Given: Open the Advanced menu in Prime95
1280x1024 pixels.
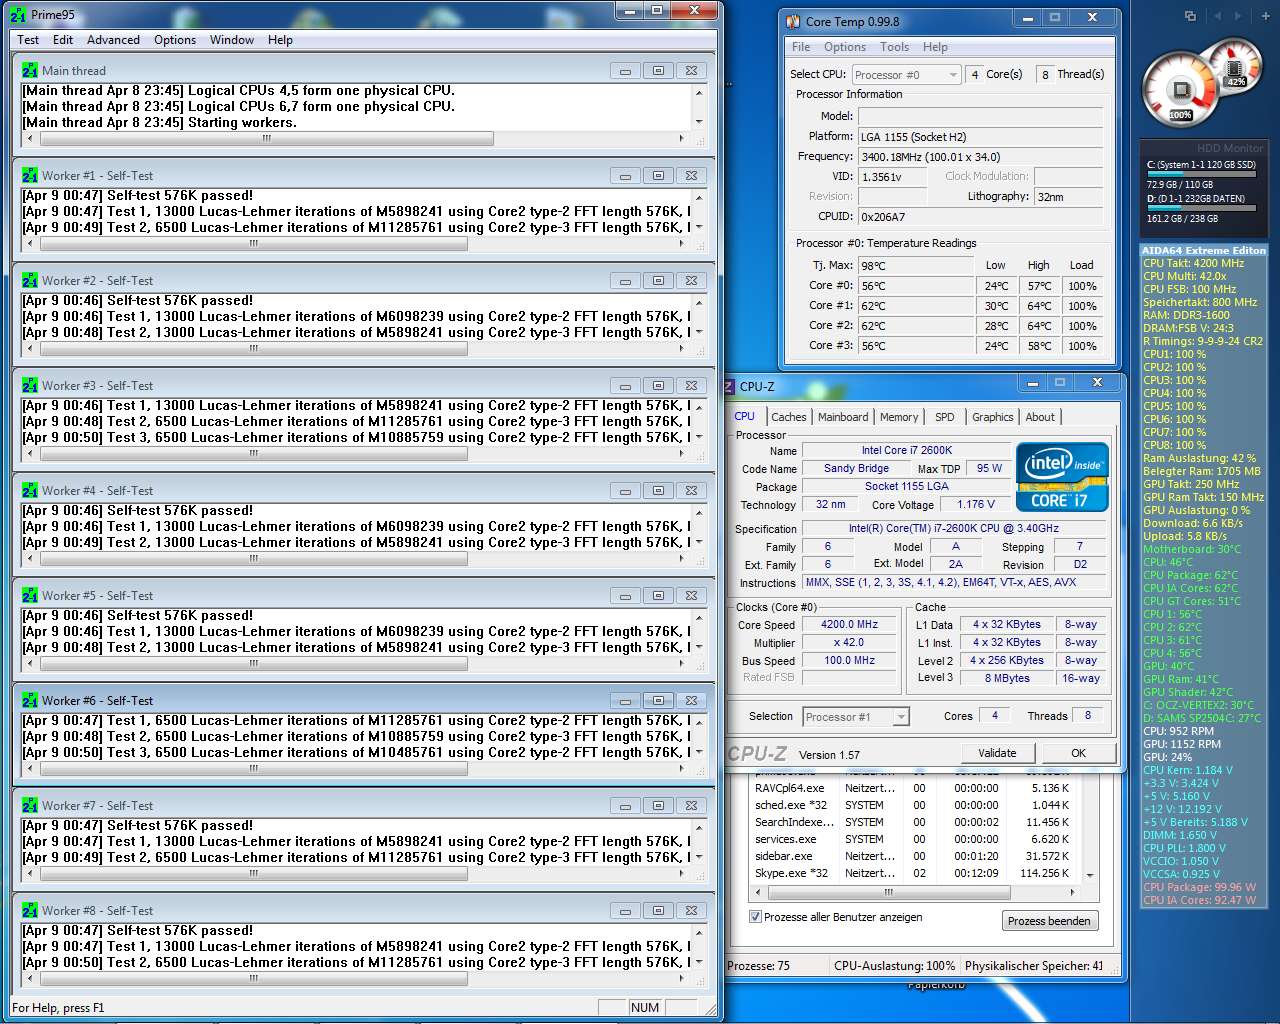Looking at the screenshot, I should point(113,40).
